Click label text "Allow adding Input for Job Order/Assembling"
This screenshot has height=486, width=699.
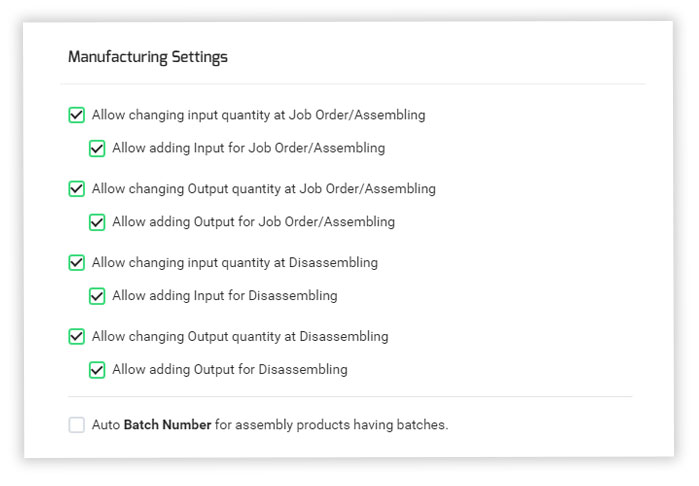[x=248, y=148]
